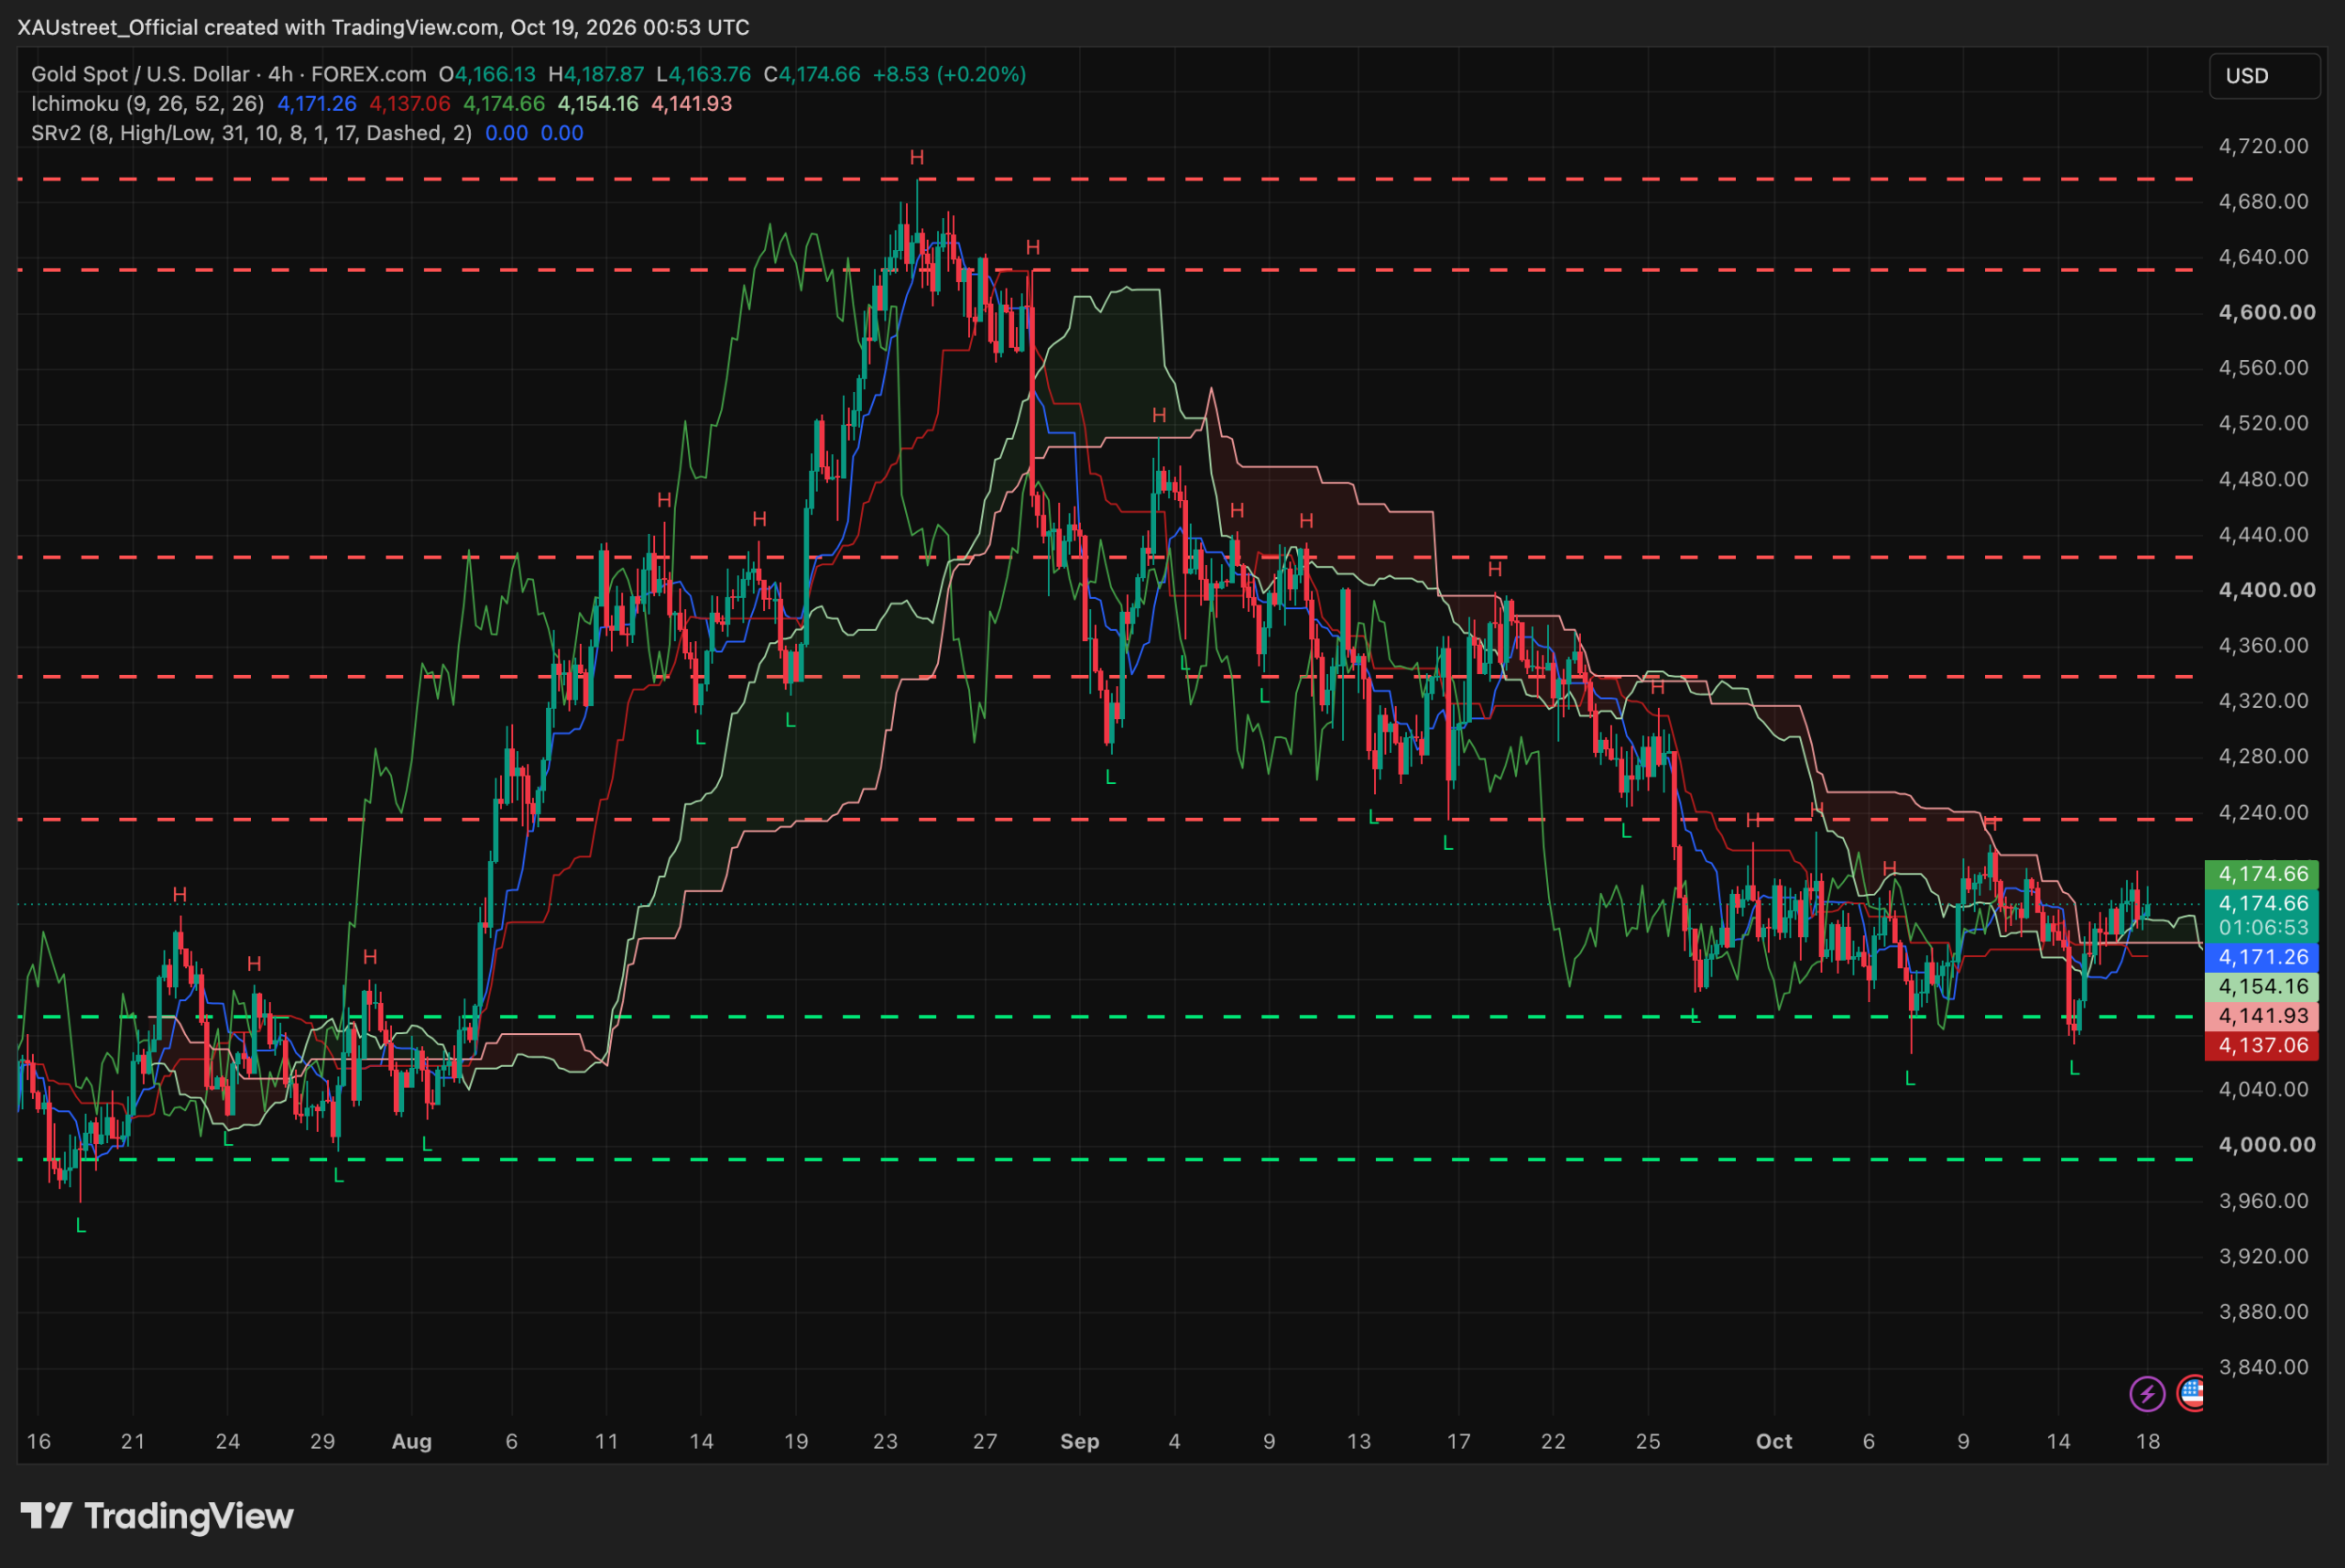
Task: Click the Sep label on time axis
Action: (1080, 1441)
